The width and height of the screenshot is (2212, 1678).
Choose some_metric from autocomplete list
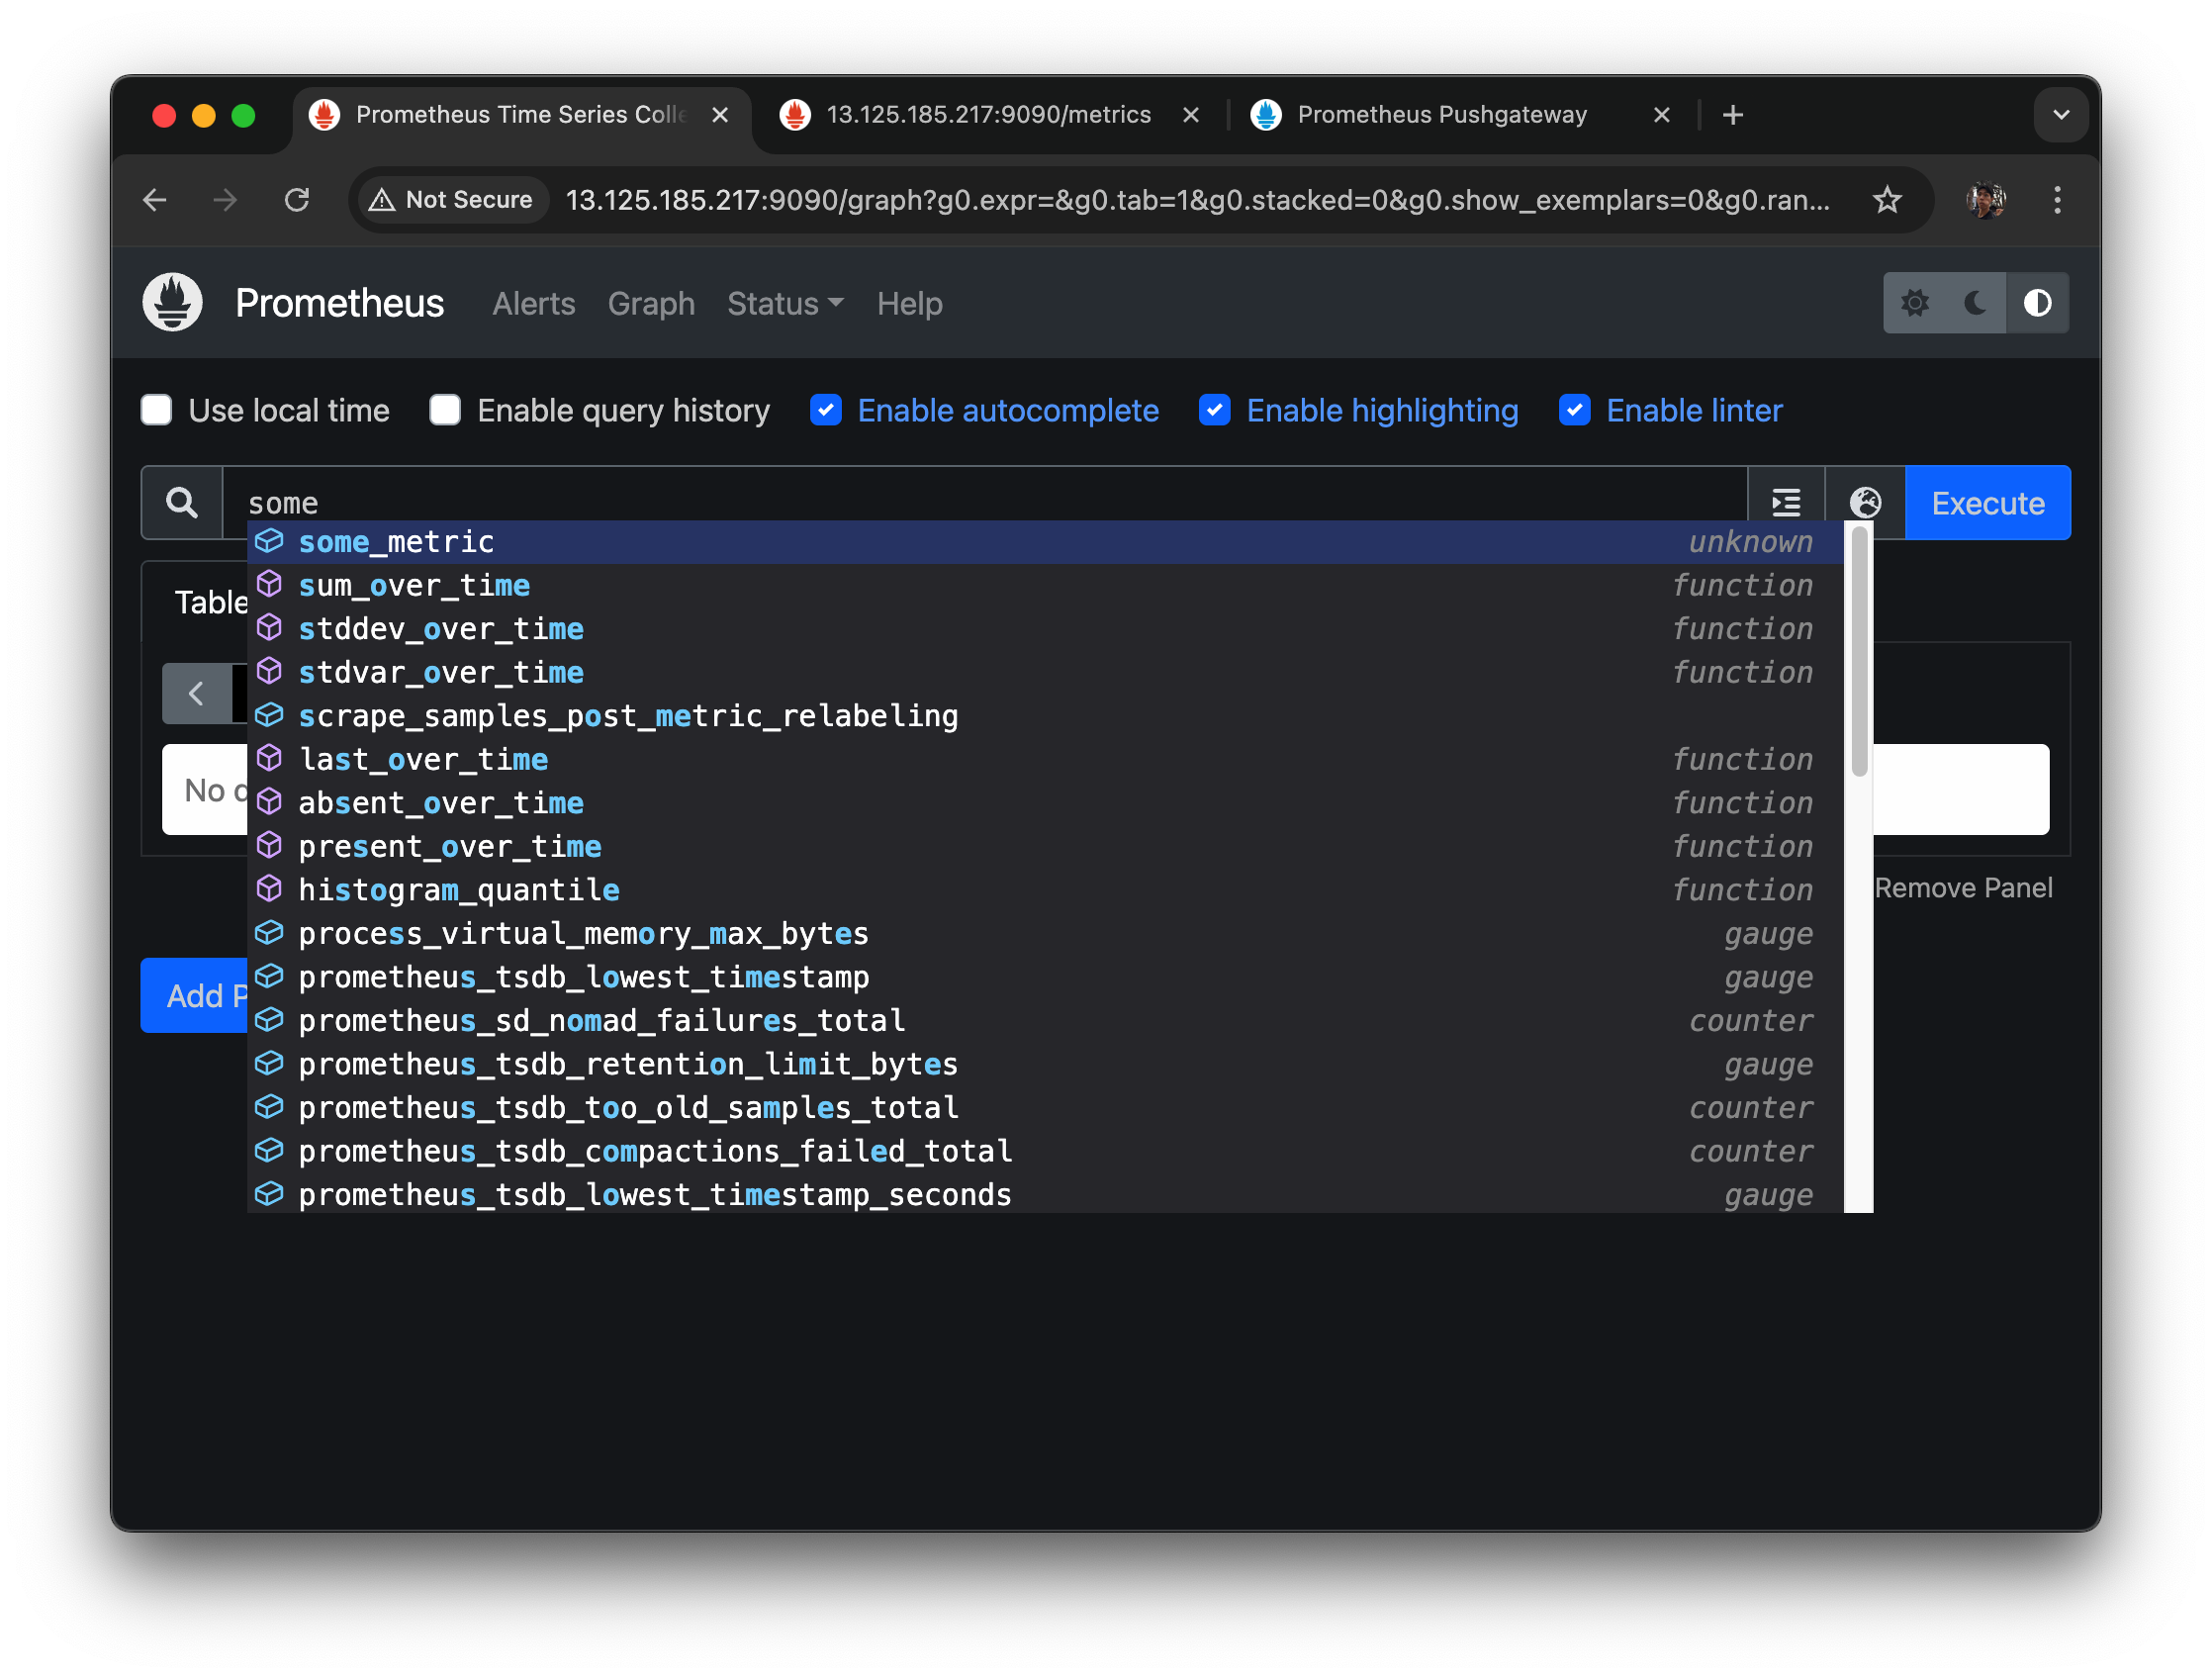(396, 542)
